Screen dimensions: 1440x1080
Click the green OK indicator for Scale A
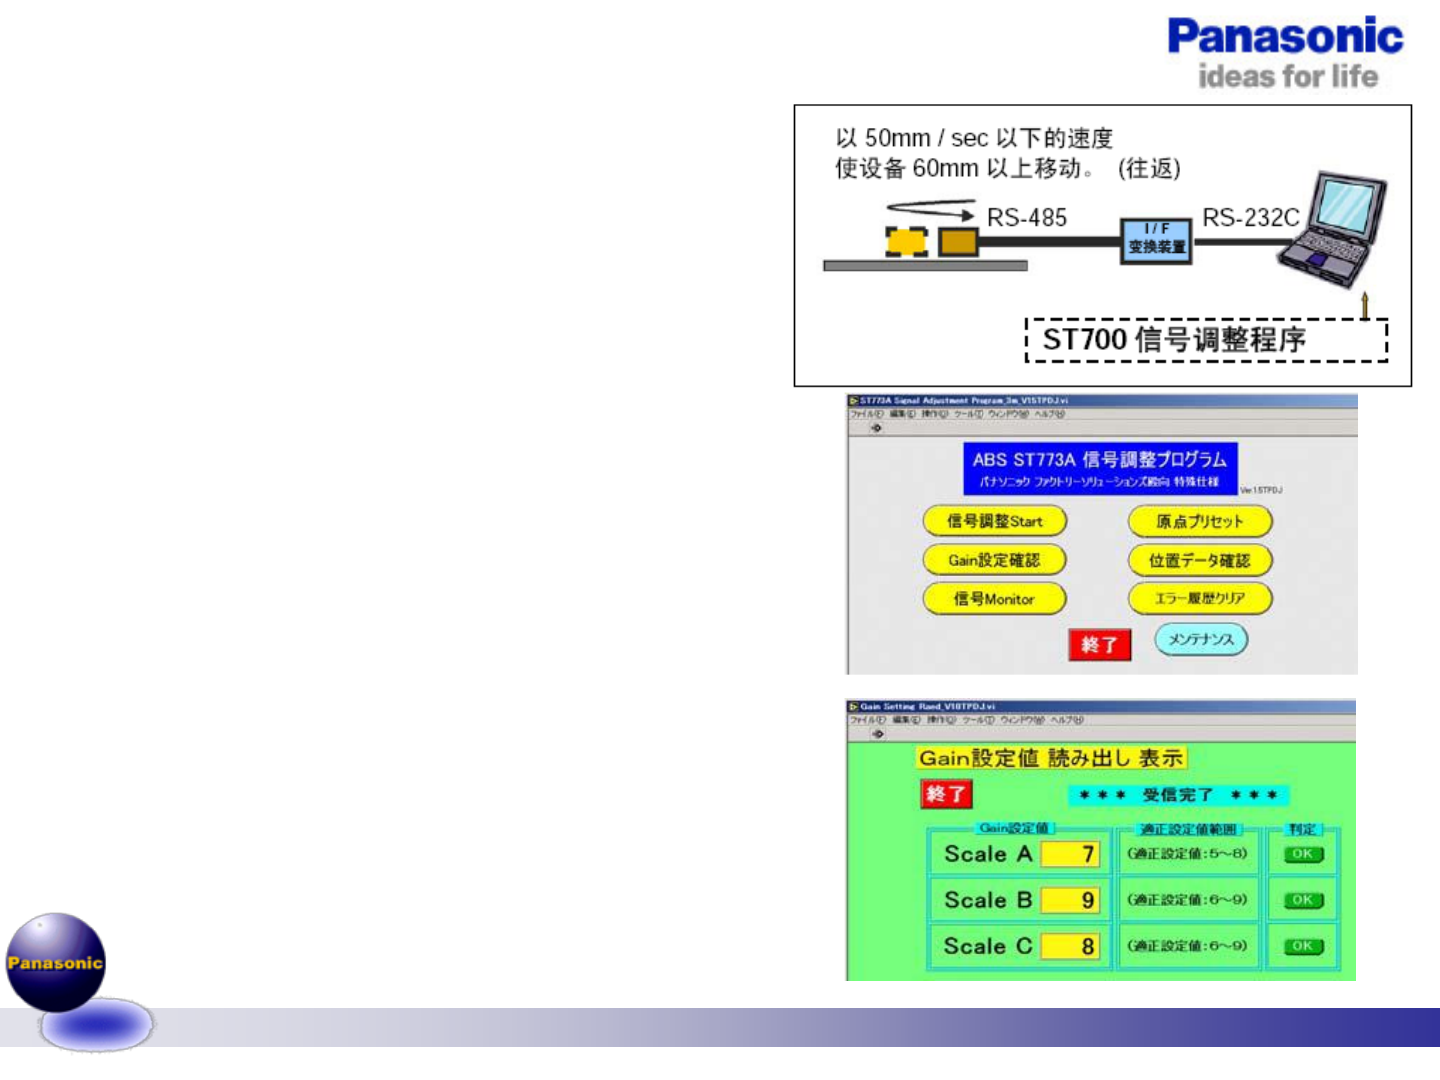click(x=1302, y=854)
